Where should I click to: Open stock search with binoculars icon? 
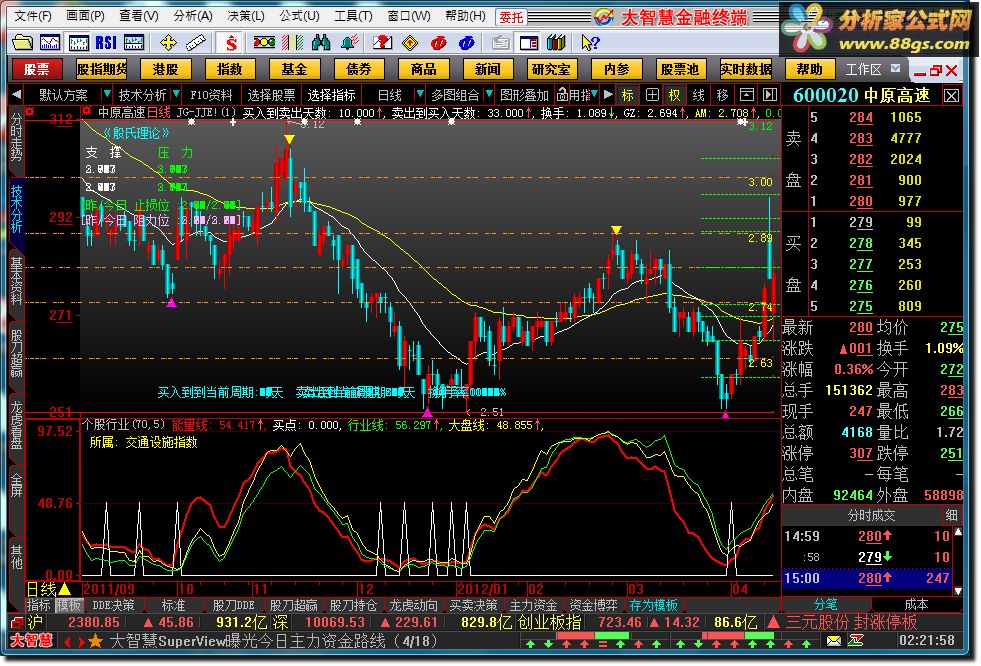tap(320, 43)
